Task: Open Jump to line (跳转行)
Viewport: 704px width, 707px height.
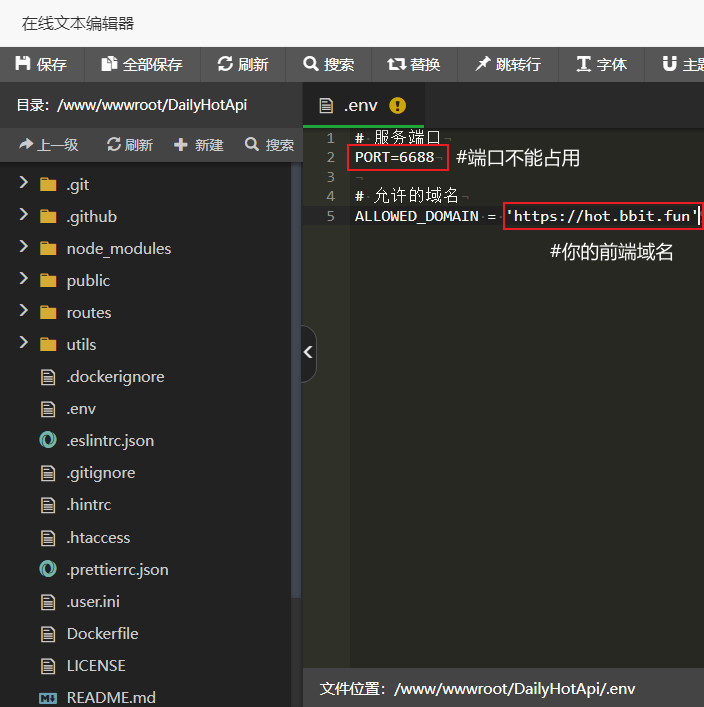Action: 508,64
